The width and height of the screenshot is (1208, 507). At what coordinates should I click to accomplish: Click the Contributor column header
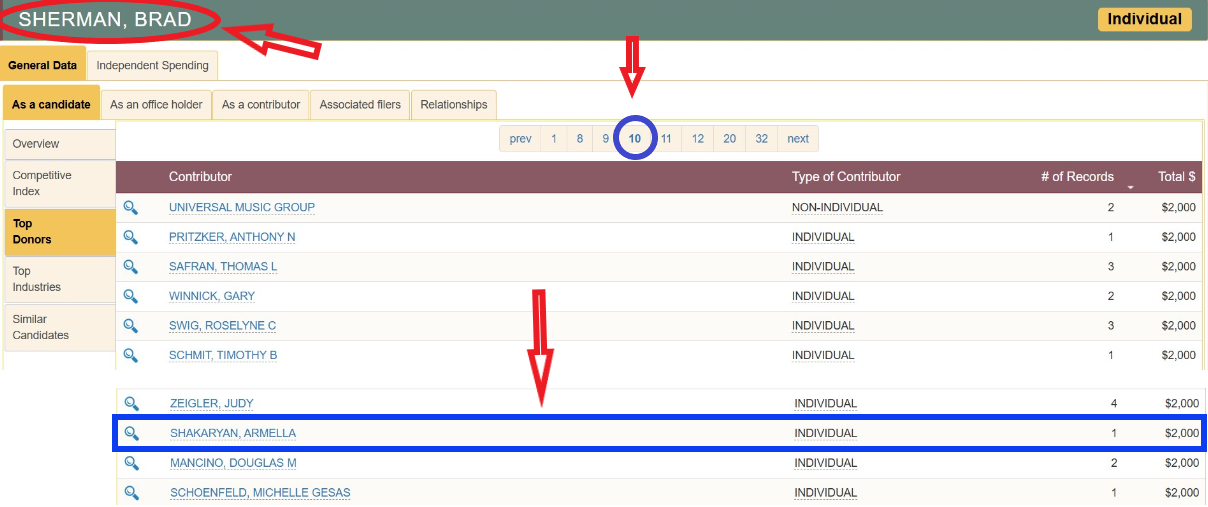[200, 177]
